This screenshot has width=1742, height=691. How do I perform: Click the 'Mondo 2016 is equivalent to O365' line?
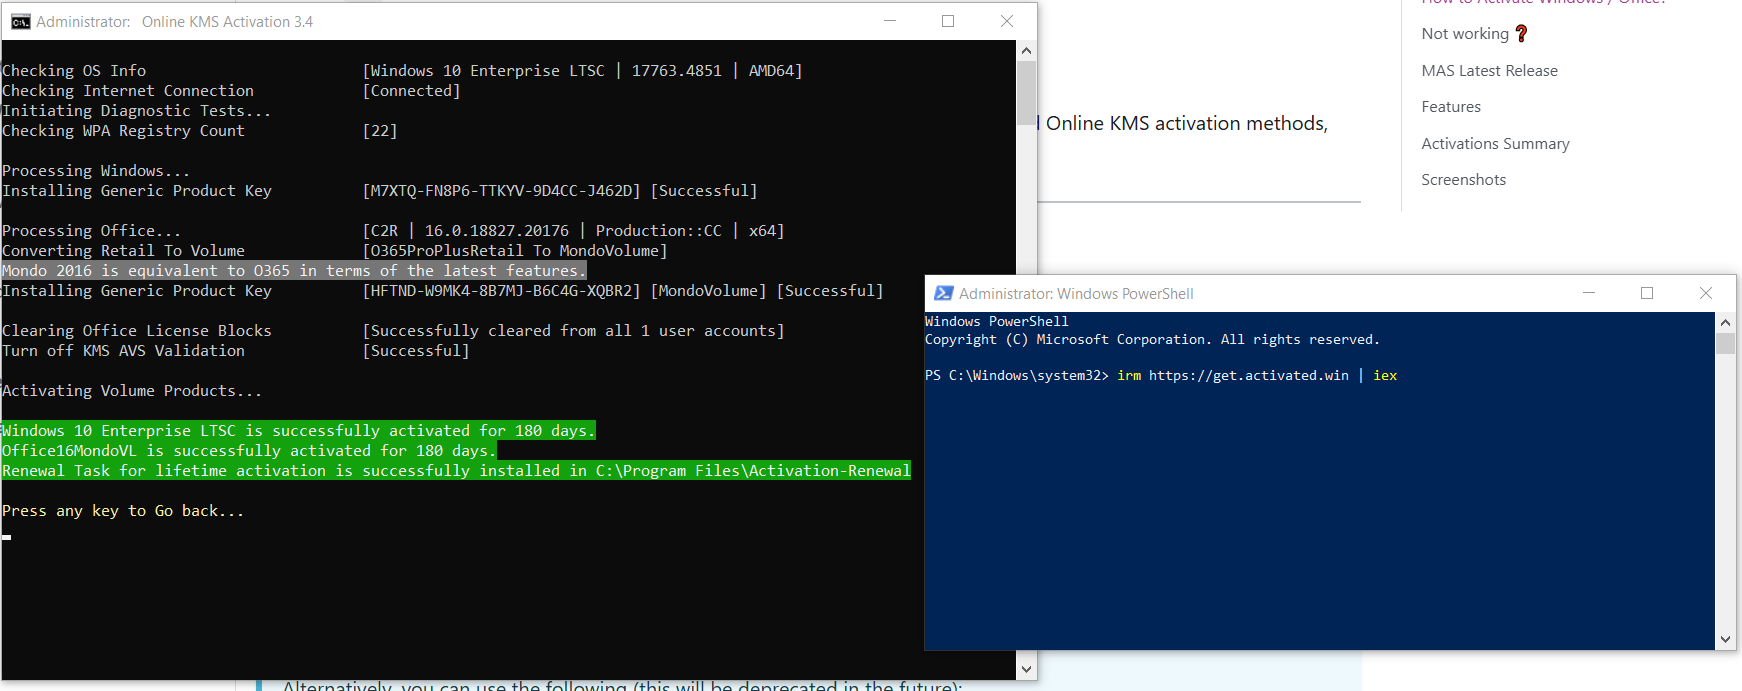pyautogui.click(x=294, y=271)
